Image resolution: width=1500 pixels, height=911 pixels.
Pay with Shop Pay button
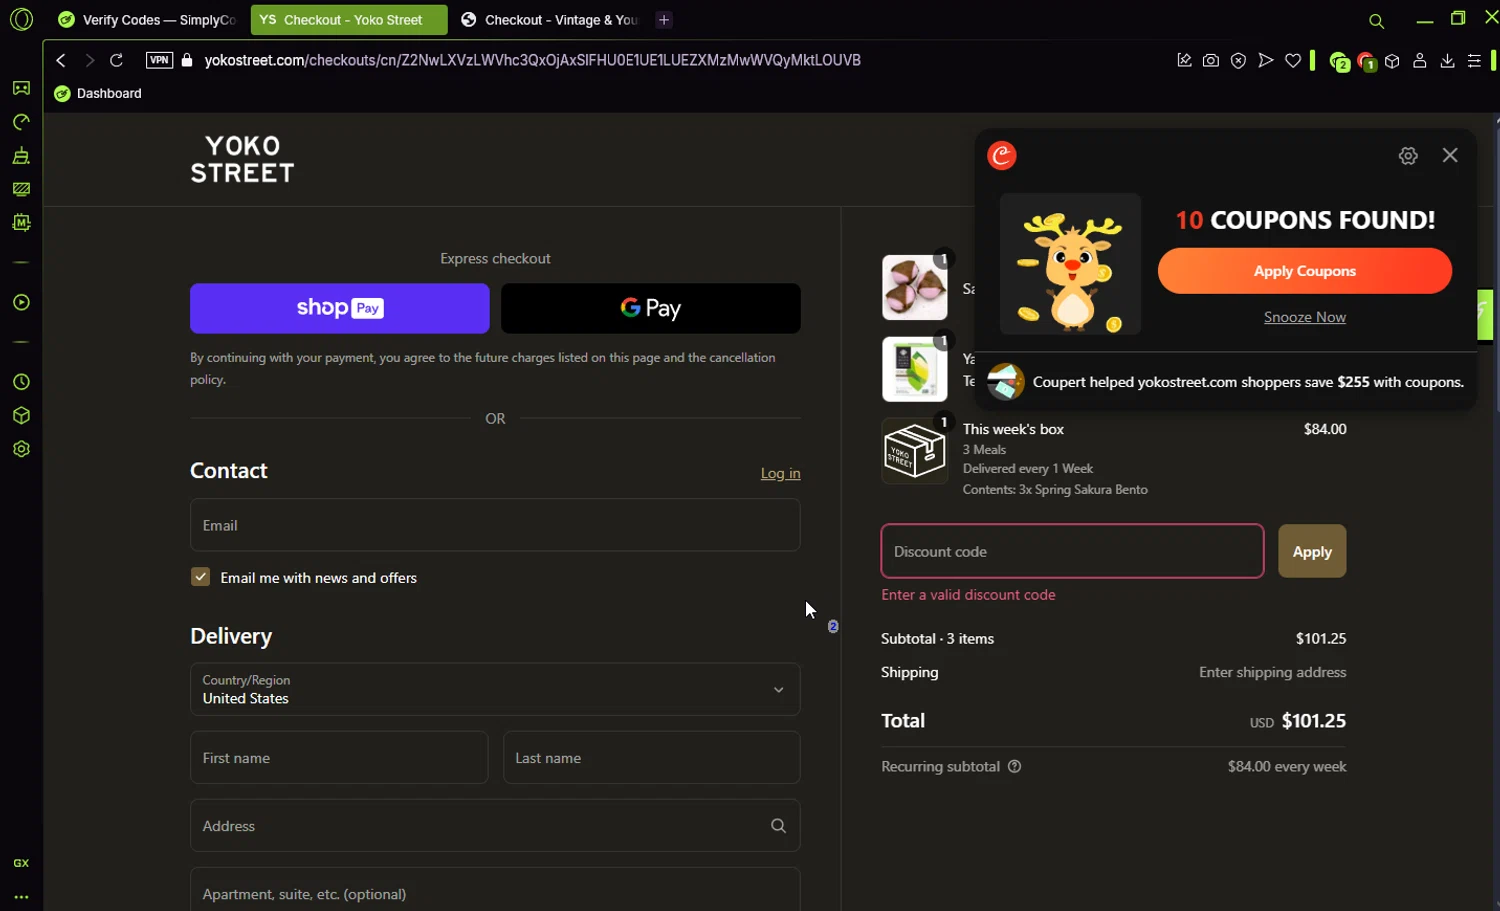point(340,308)
